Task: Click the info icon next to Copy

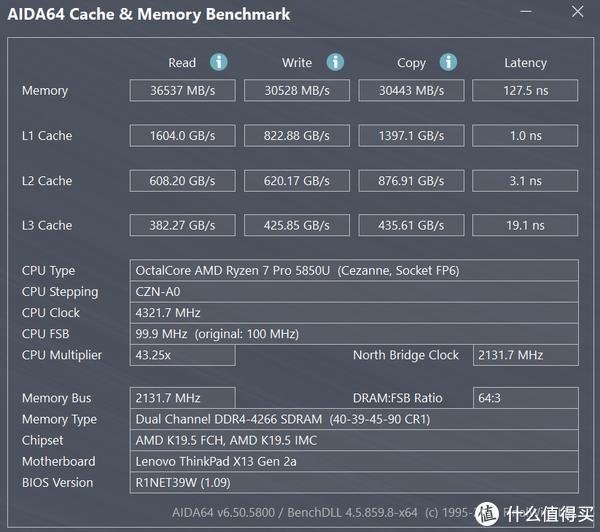Action: tap(448, 62)
